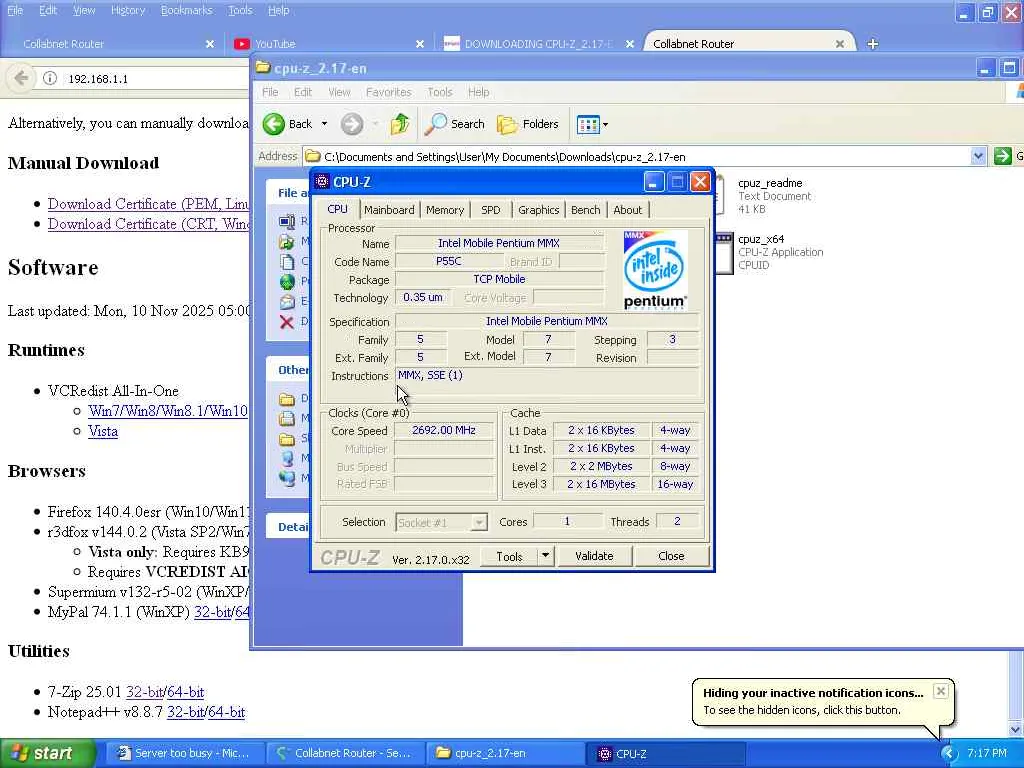
Task: Toggle the Folders pane button
Action: pos(528,123)
